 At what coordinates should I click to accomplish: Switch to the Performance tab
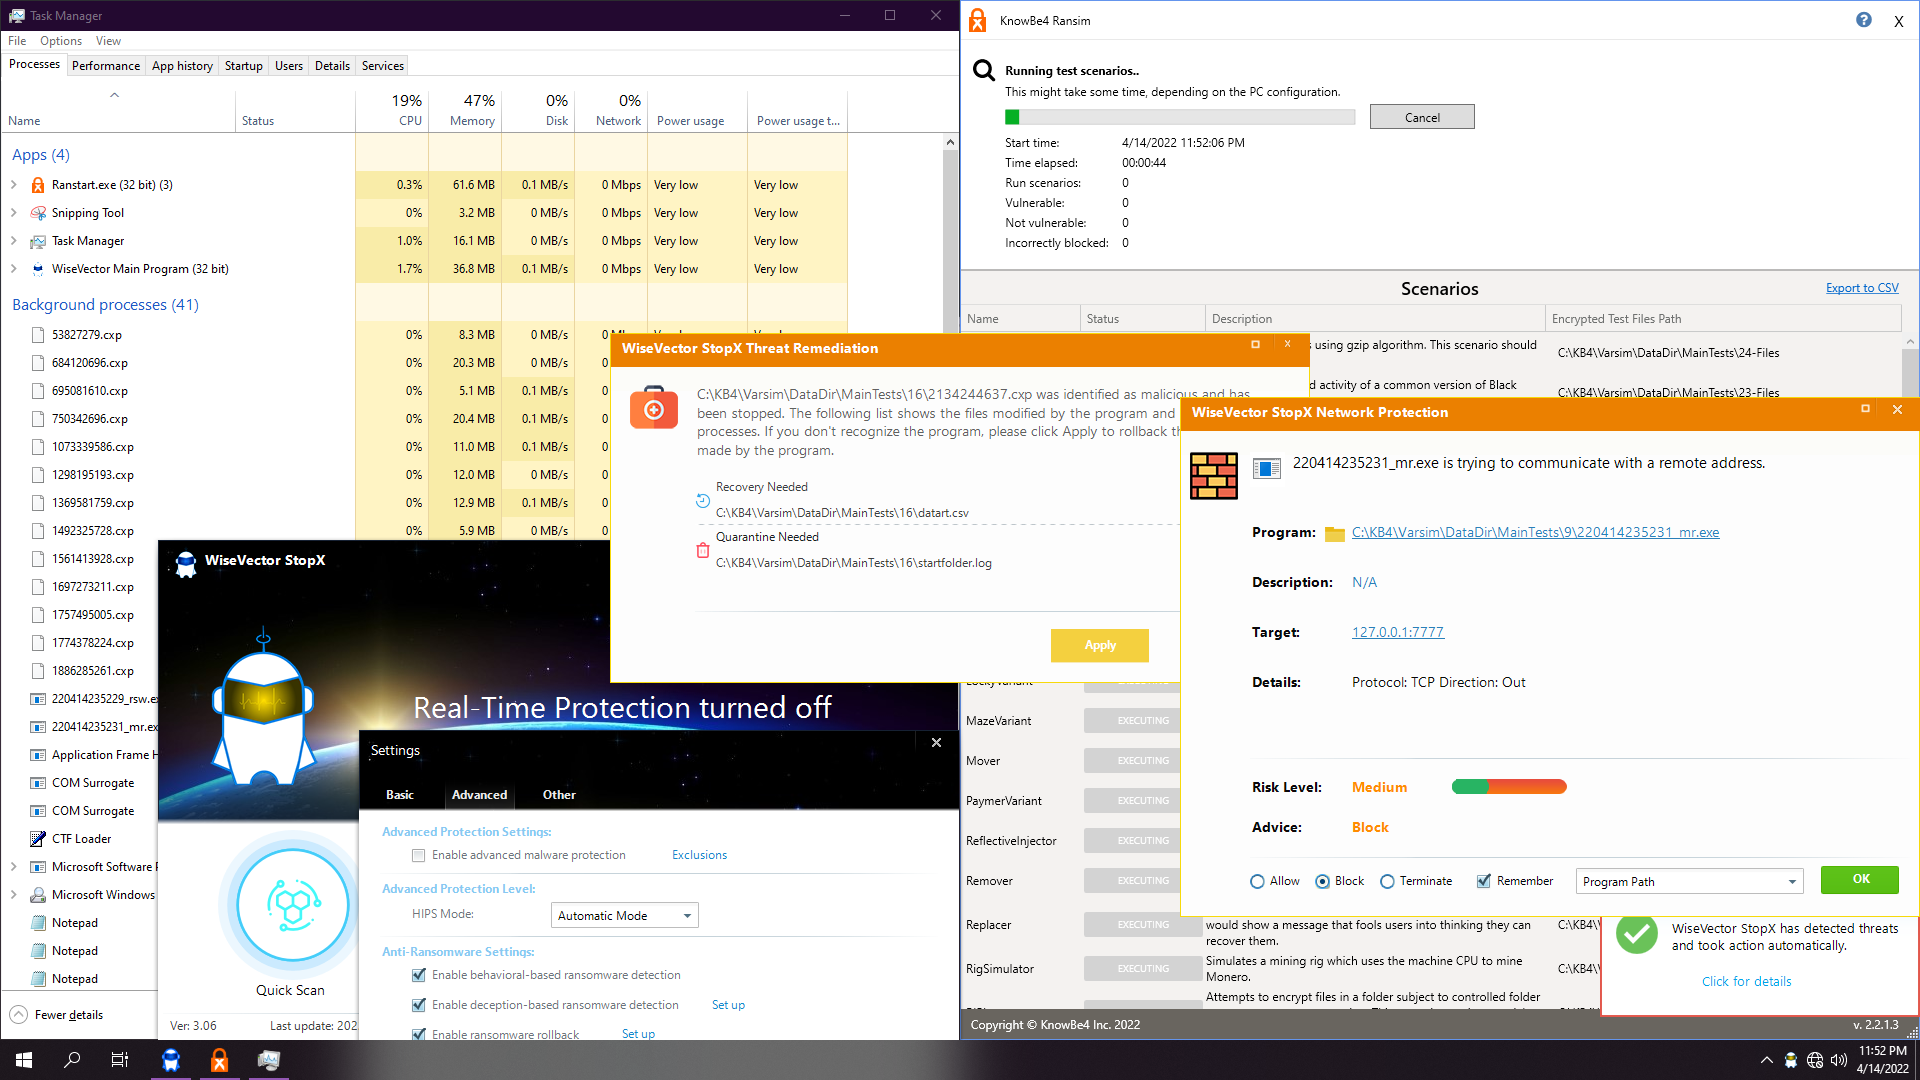pos(106,66)
